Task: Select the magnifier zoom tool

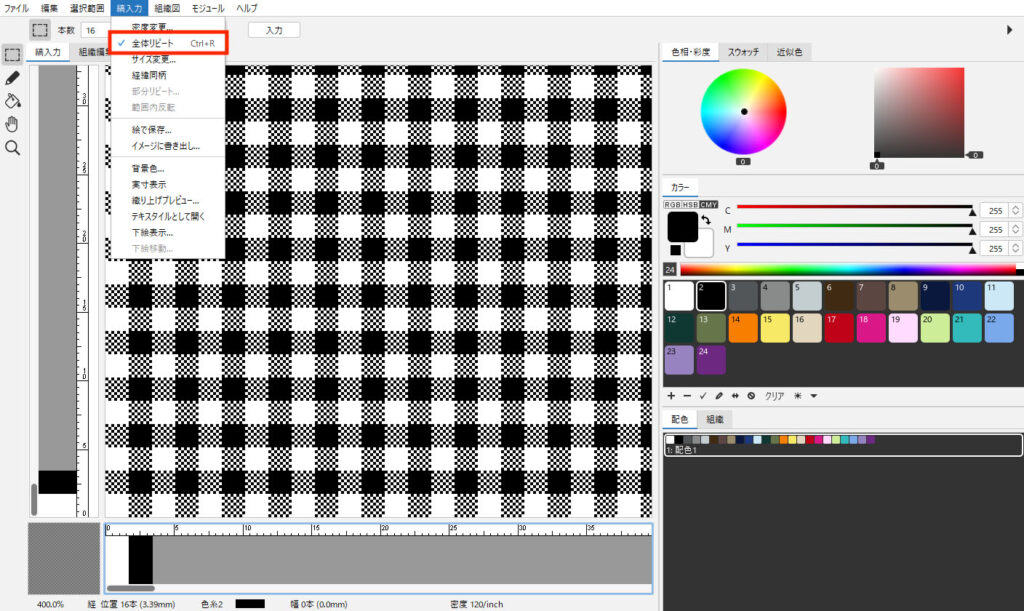Action: pyautogui.click(x=13, y=148)
